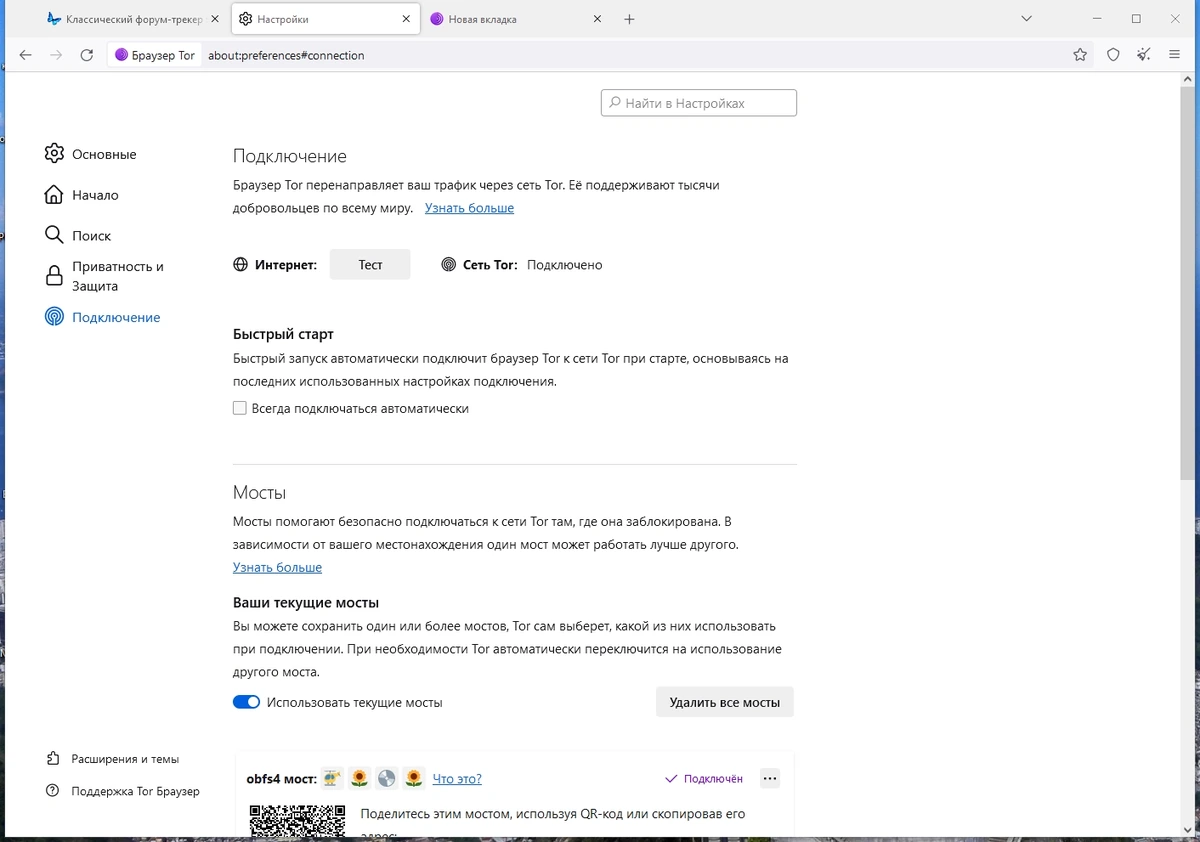Click the disc bridge emoji
The height and width of the screenshot is (842, 1200).
pyautogui.click(x=387, y=778)
